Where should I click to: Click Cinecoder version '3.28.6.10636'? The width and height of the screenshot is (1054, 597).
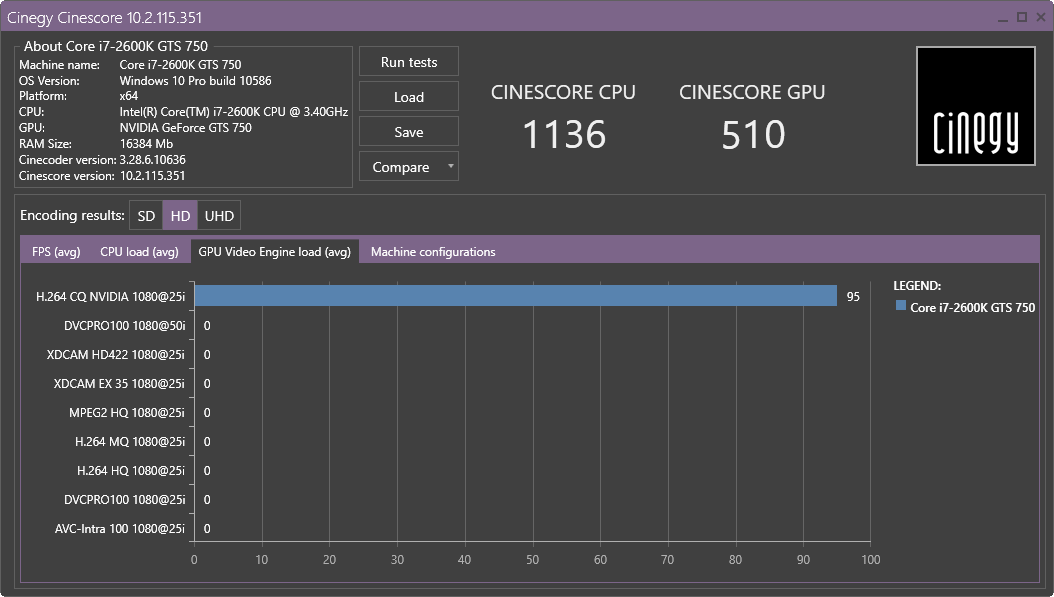pos(153,160)
